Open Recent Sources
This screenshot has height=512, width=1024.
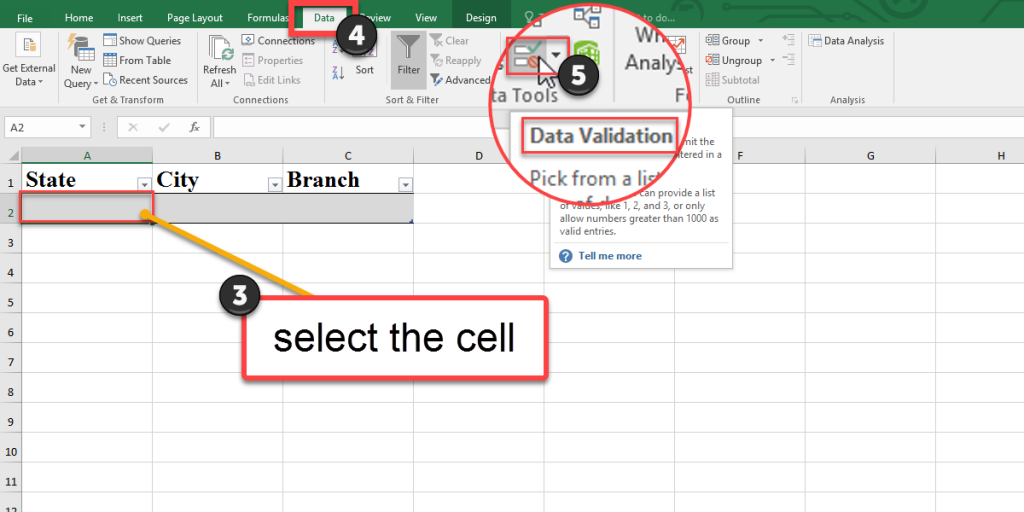(145, 80)
